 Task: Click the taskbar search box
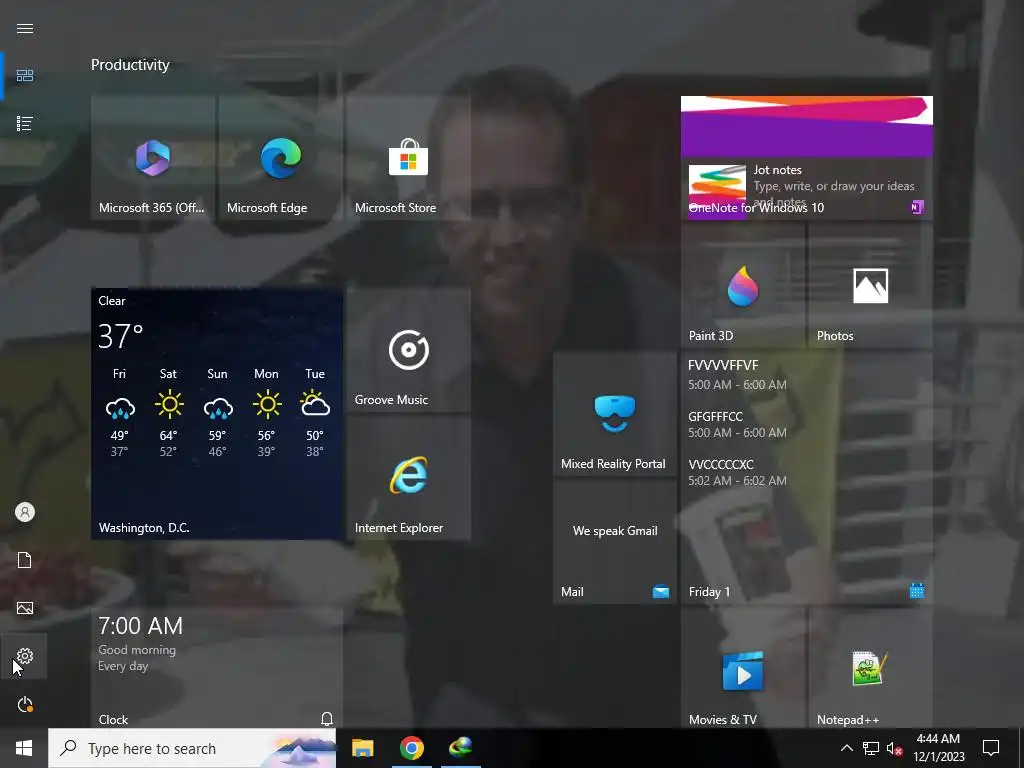click(x=192, y=748)
